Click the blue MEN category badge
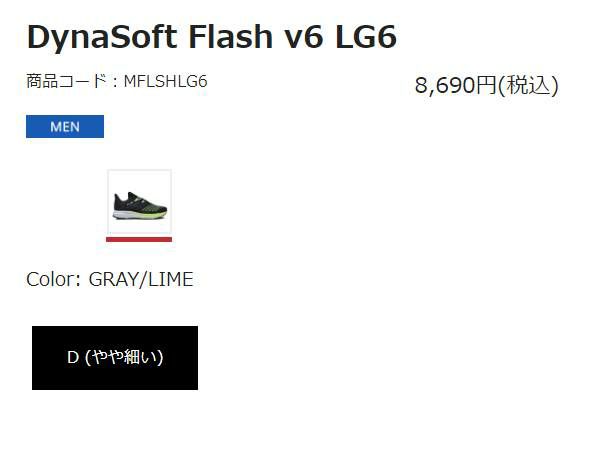600x450 pixels. click(65, 127)
